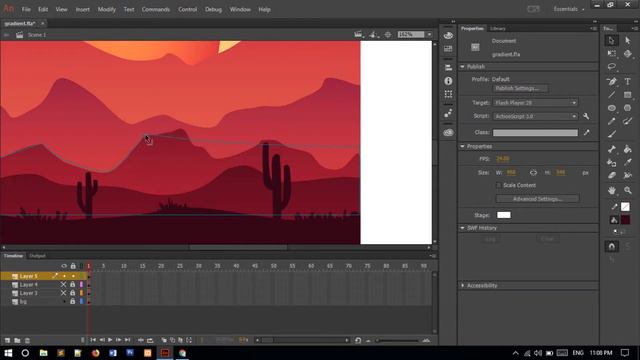Click the Center Stage icon
This screenshot has width=640, height=360.
[x=388, y=35]
